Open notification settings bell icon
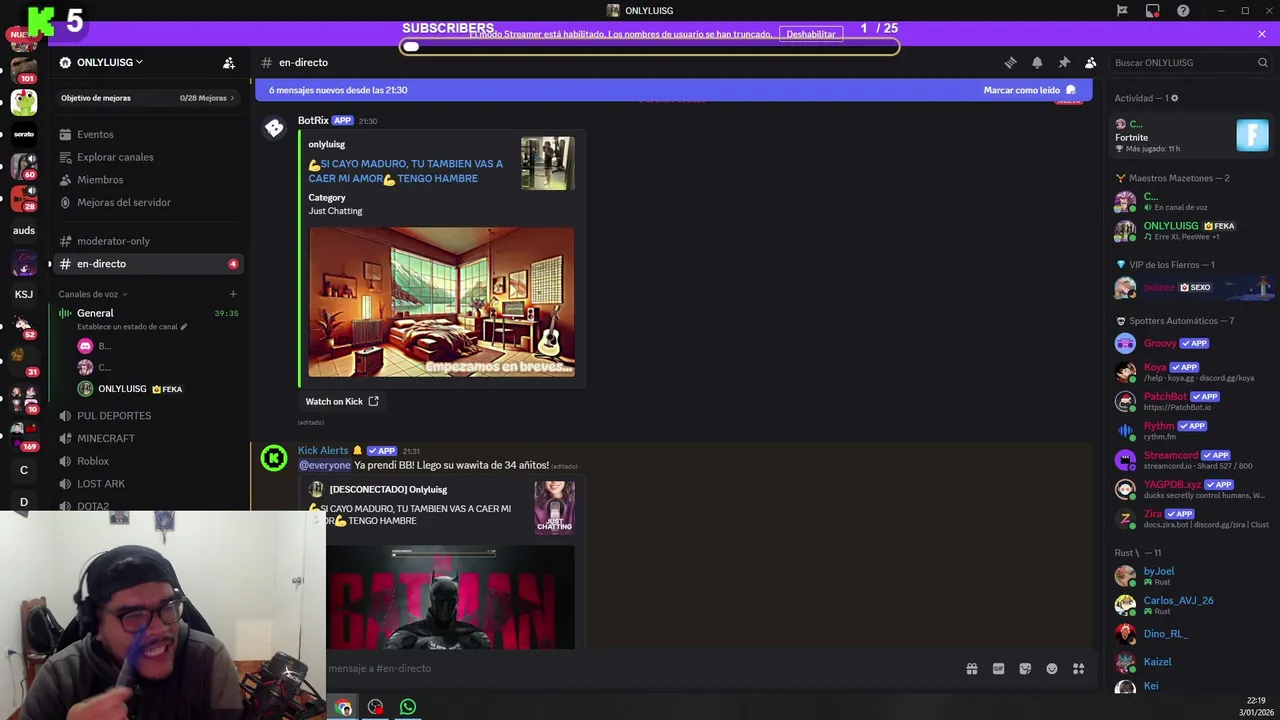This screenshot has width=1280, height=720. click(x=1037, y=62)
